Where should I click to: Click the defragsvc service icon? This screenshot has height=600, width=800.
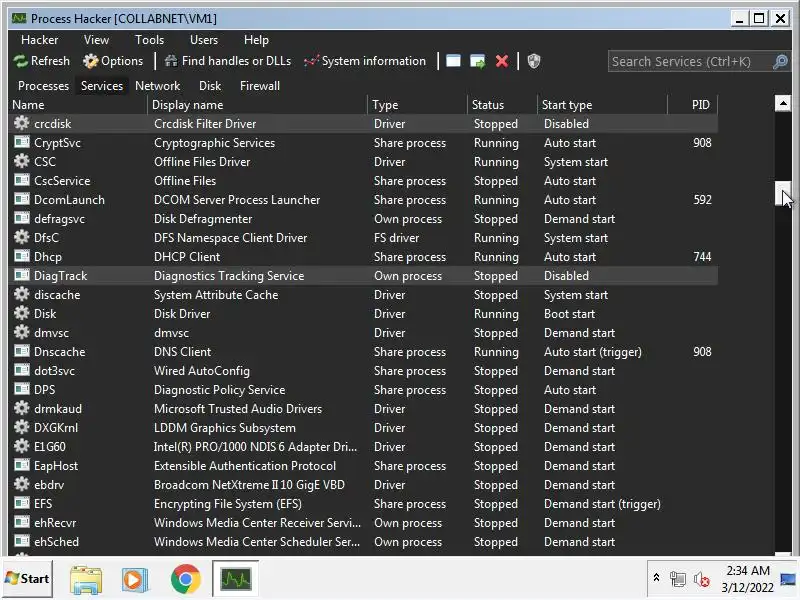[x=21, y=218]
